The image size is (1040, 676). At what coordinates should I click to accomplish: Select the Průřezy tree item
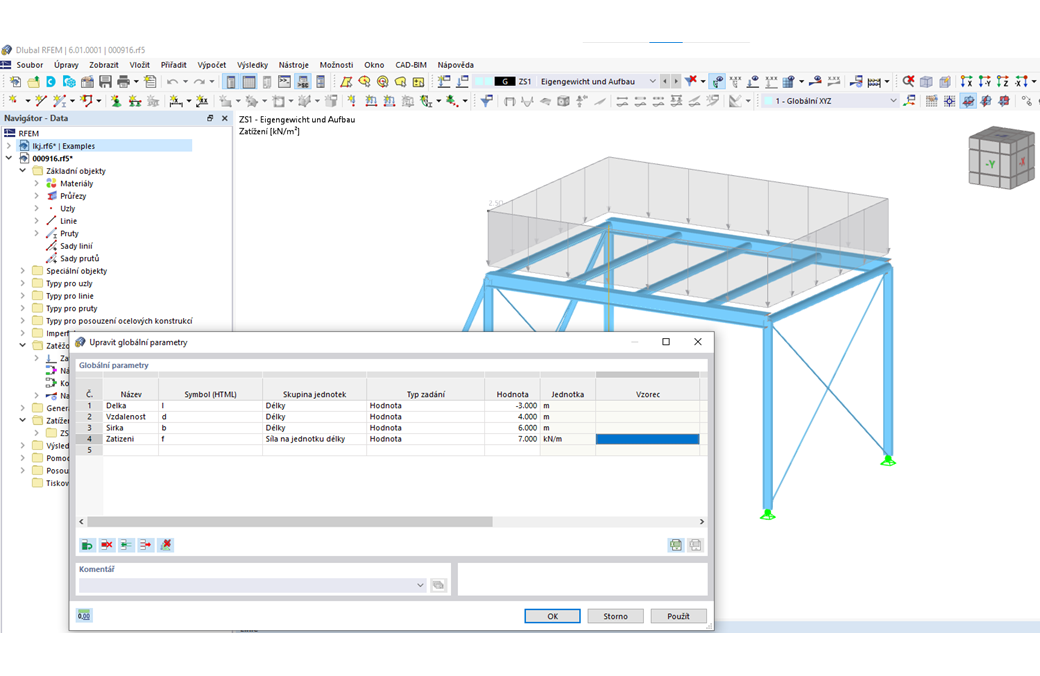pyautogui.click(x=73, y=196)
